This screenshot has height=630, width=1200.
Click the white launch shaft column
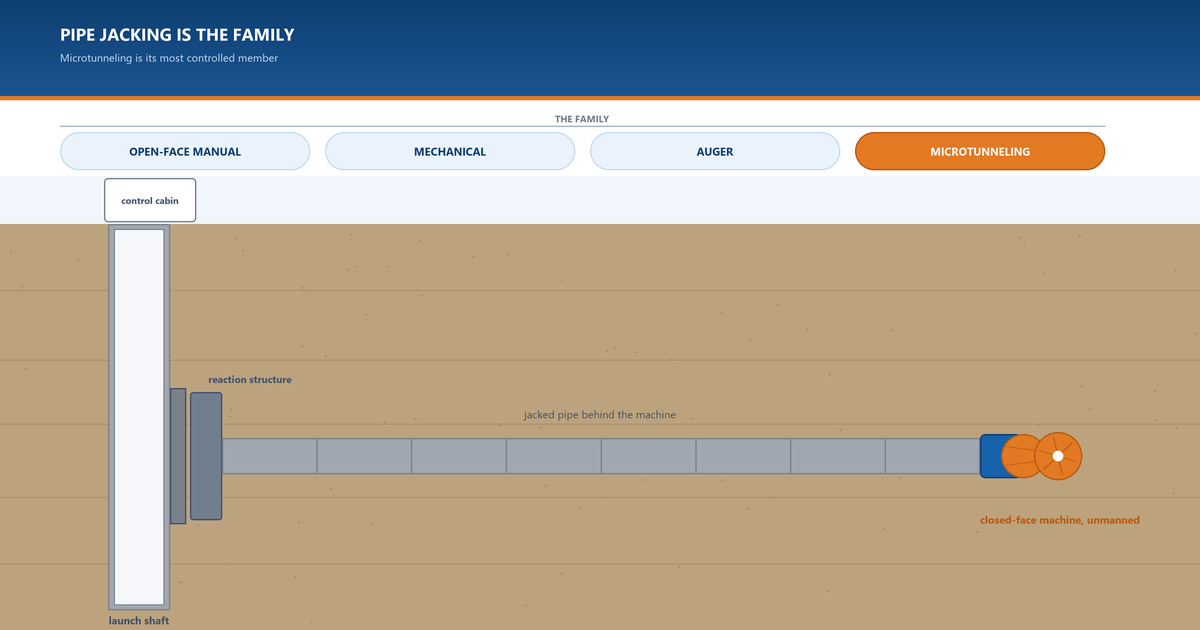(x=139, y=417)
